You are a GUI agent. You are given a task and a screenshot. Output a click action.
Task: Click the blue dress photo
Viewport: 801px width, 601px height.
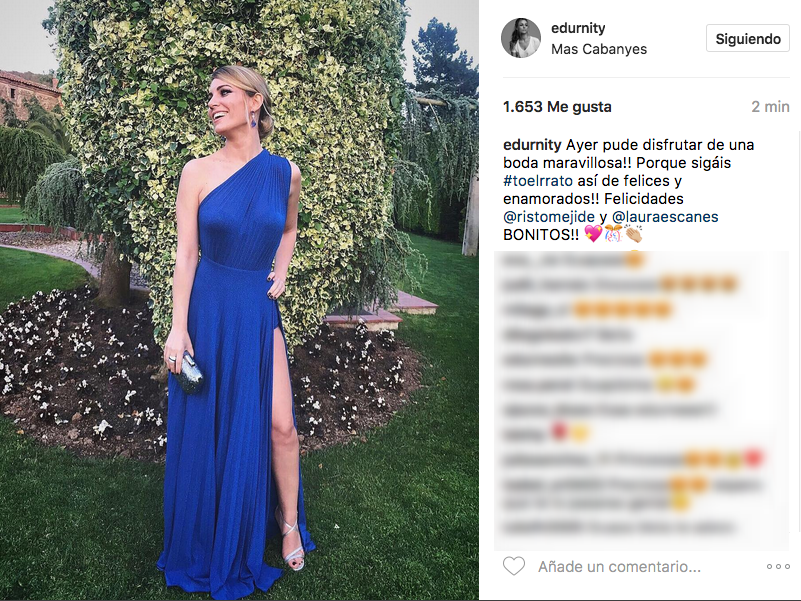click(x=239, y=300)
